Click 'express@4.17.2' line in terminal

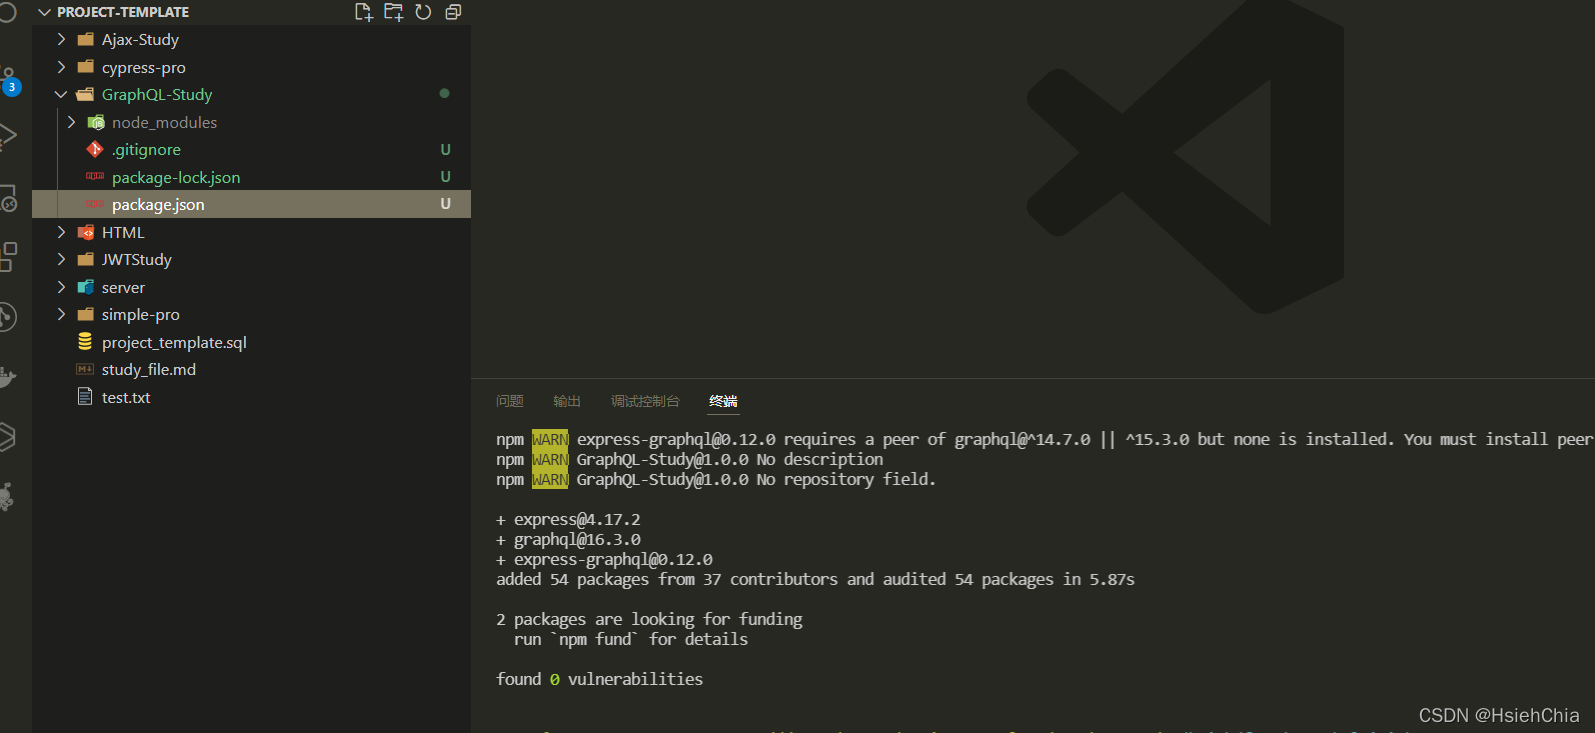click(568, 520)
